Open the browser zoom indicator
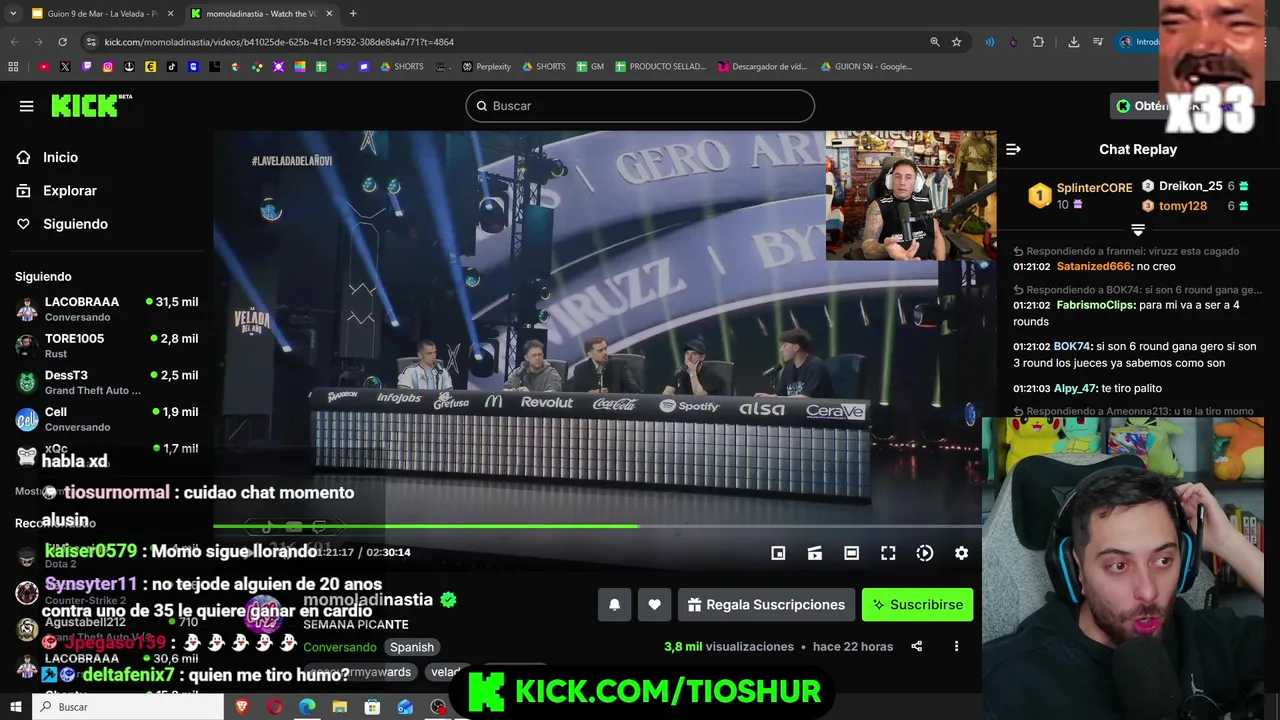Screen dimensions: 1280x720 click(x=934, y=42)
